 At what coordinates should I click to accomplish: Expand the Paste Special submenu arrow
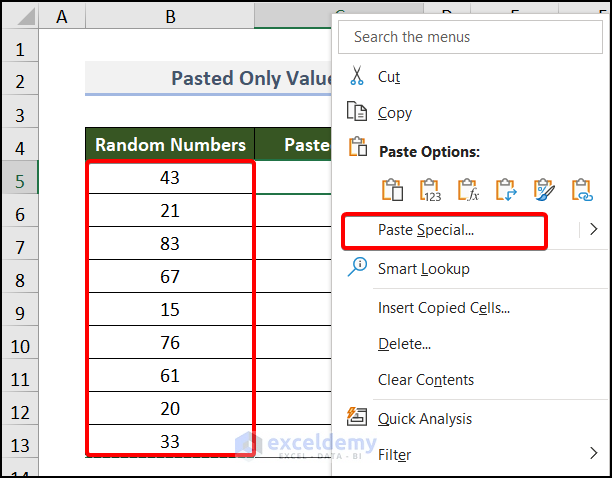(x=593, y=230)
